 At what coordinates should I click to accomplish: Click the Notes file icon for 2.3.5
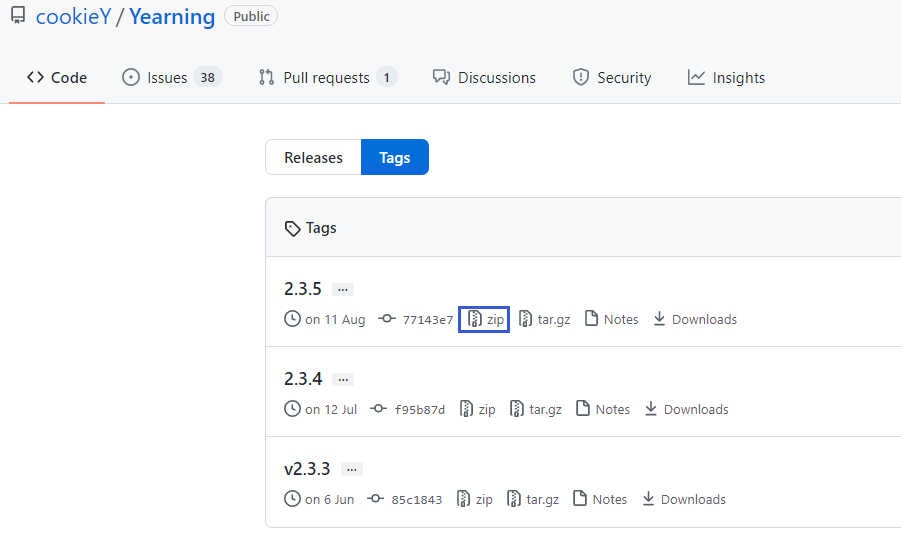(591, 318)
